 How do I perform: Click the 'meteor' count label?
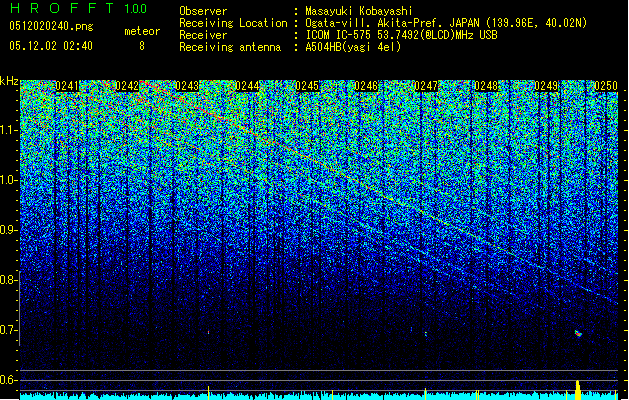pyautogui.click(x=142, y=31)
